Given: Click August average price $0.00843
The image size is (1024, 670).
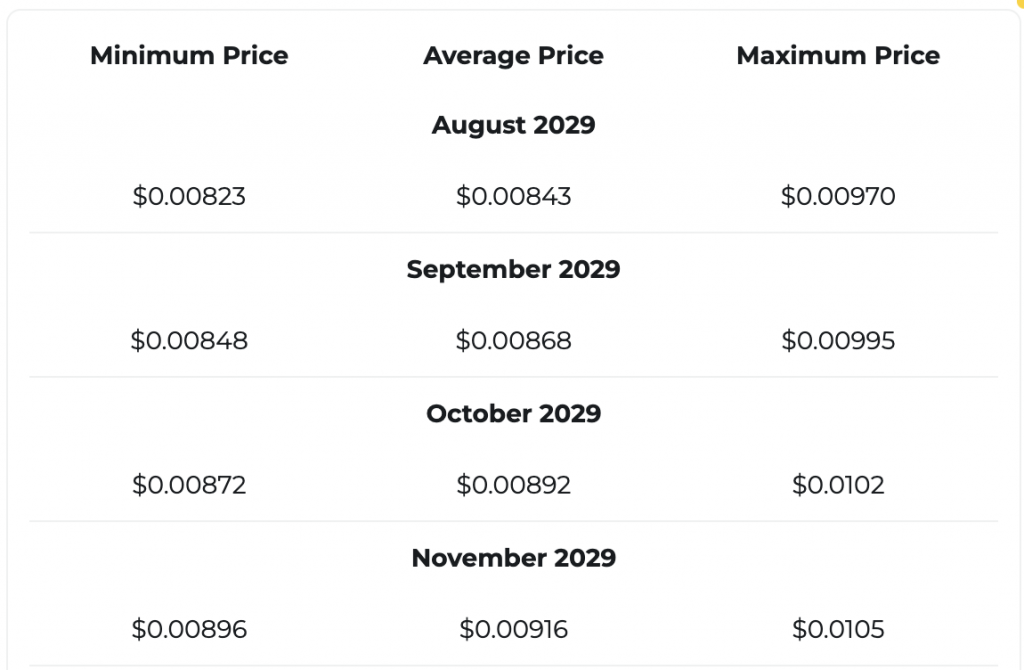Looking at the screenshot, I should pyautogui.click(x=513, y=196).
